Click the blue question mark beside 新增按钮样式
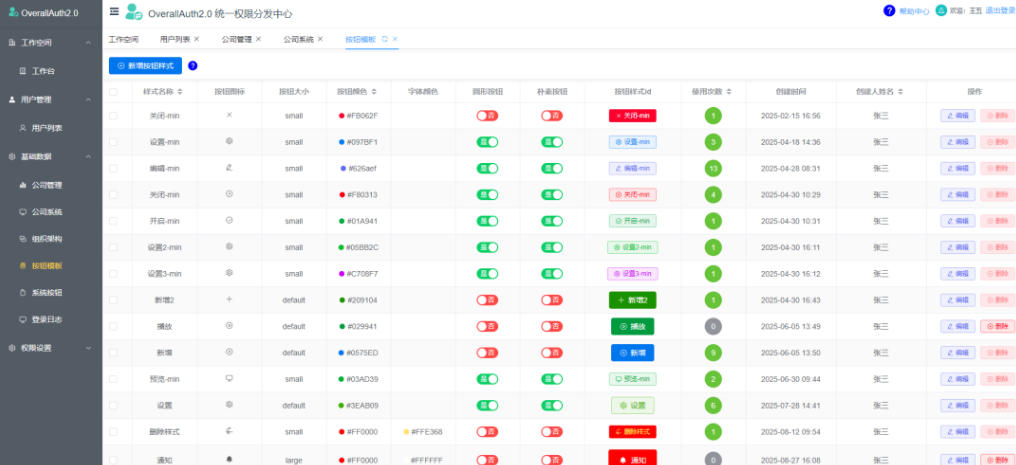The width and height of the screenshot is (1016, 465). tap(193, 66)
